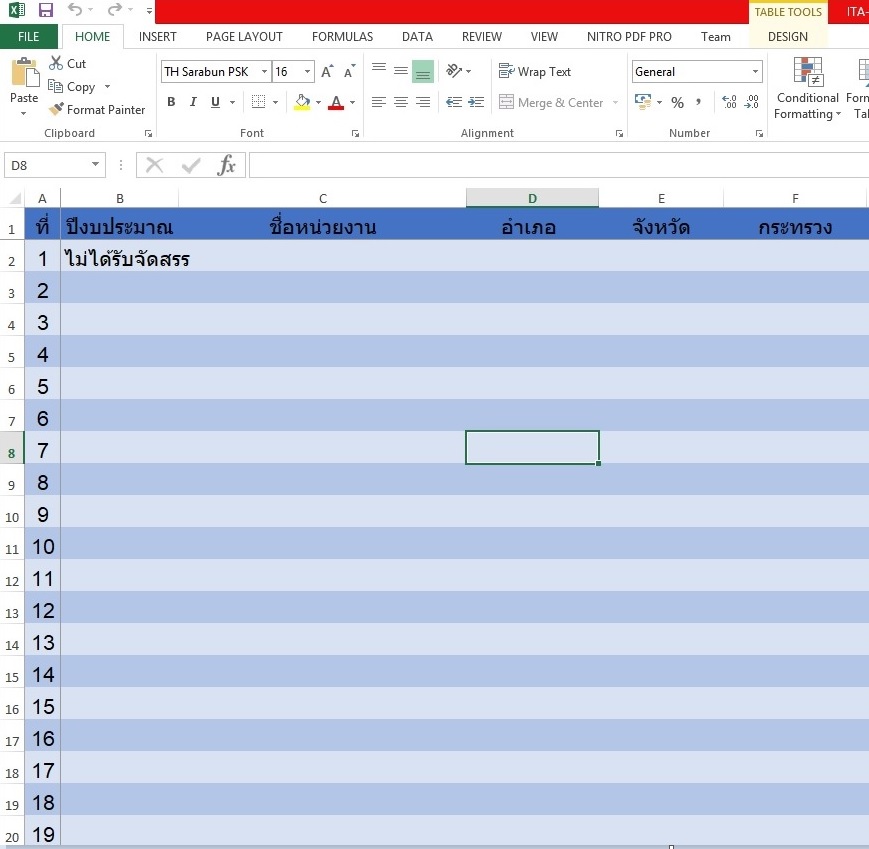This screenshot has height=849, width=869.
Task: Click the Increase Font Size icon
Action: click(x=327, y=72)
